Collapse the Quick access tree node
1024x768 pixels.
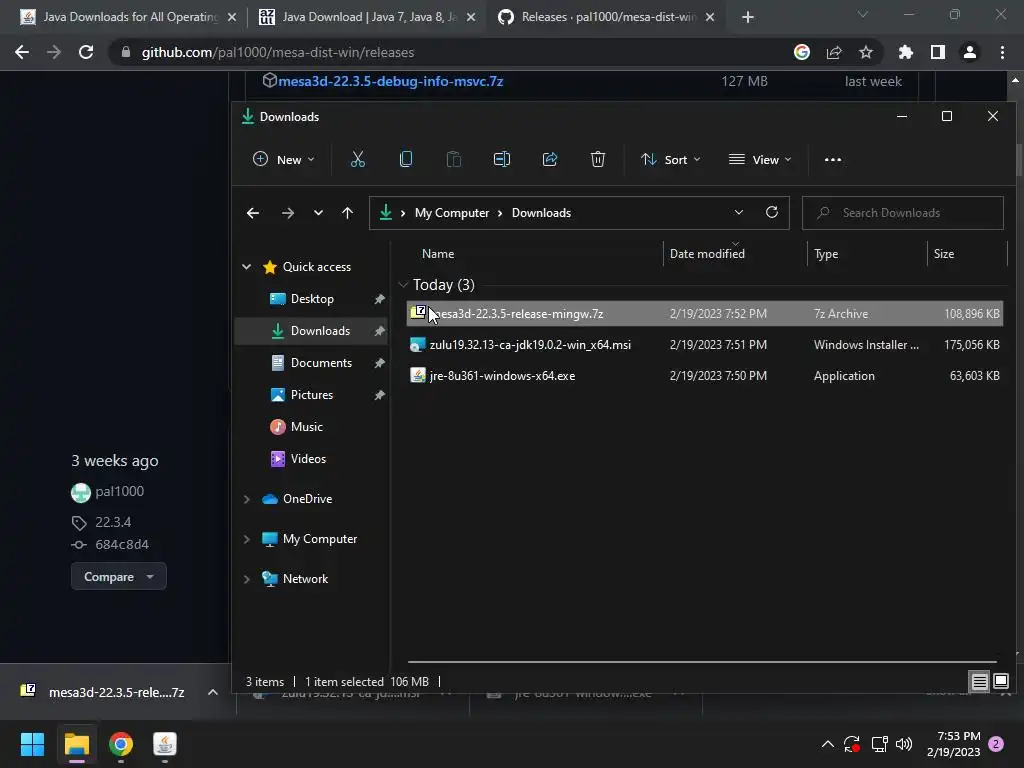point(247,266)
